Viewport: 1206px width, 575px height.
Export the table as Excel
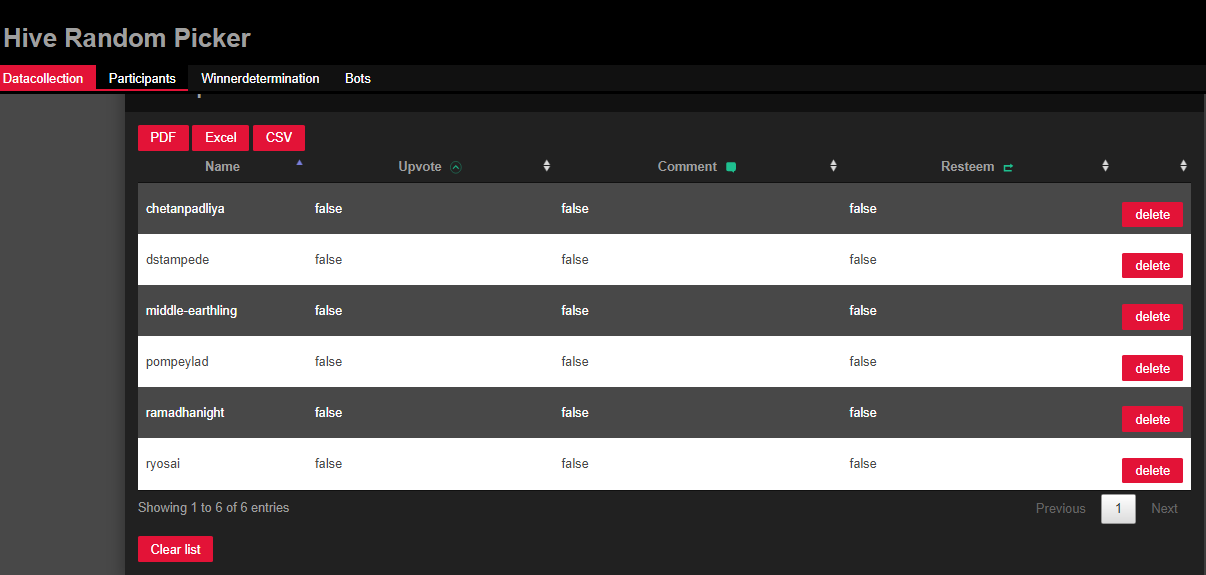tap(221, 138)
